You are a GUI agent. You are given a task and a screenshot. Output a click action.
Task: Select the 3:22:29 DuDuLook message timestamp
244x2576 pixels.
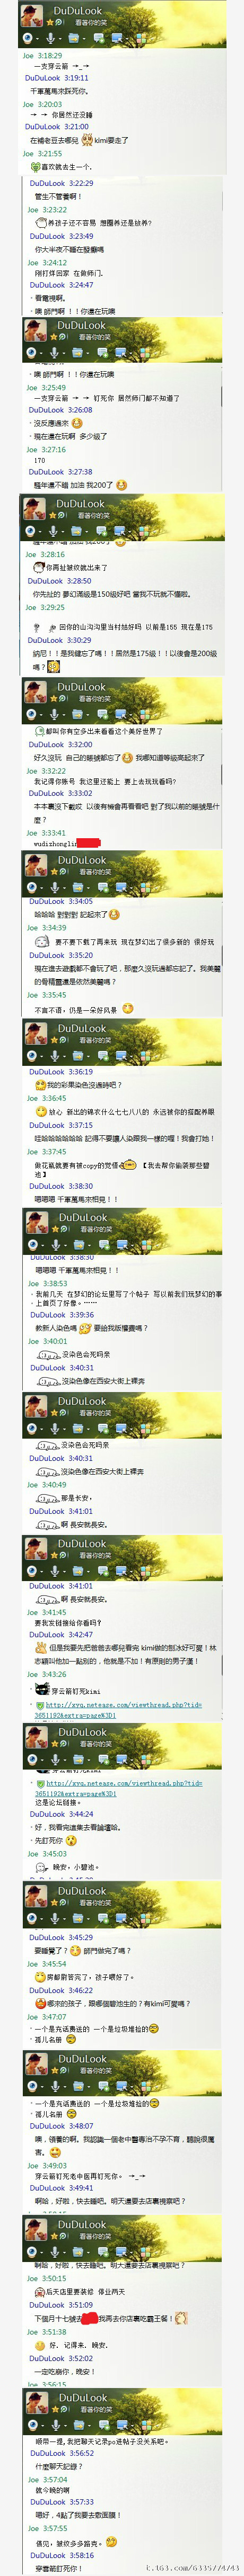coord(81,184)
